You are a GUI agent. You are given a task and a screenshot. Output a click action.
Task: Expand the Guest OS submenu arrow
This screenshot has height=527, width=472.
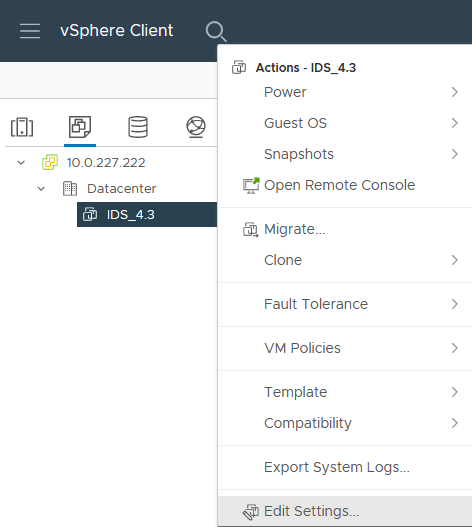pyautogui.click(x=455, y=123)
